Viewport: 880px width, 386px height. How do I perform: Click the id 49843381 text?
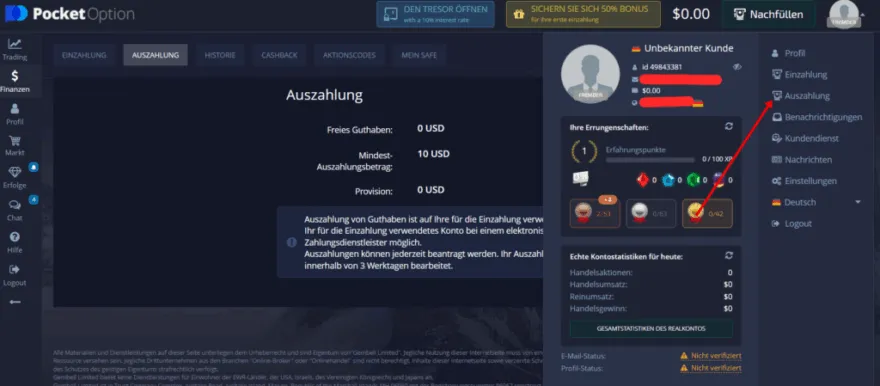[x=662, y=67]
